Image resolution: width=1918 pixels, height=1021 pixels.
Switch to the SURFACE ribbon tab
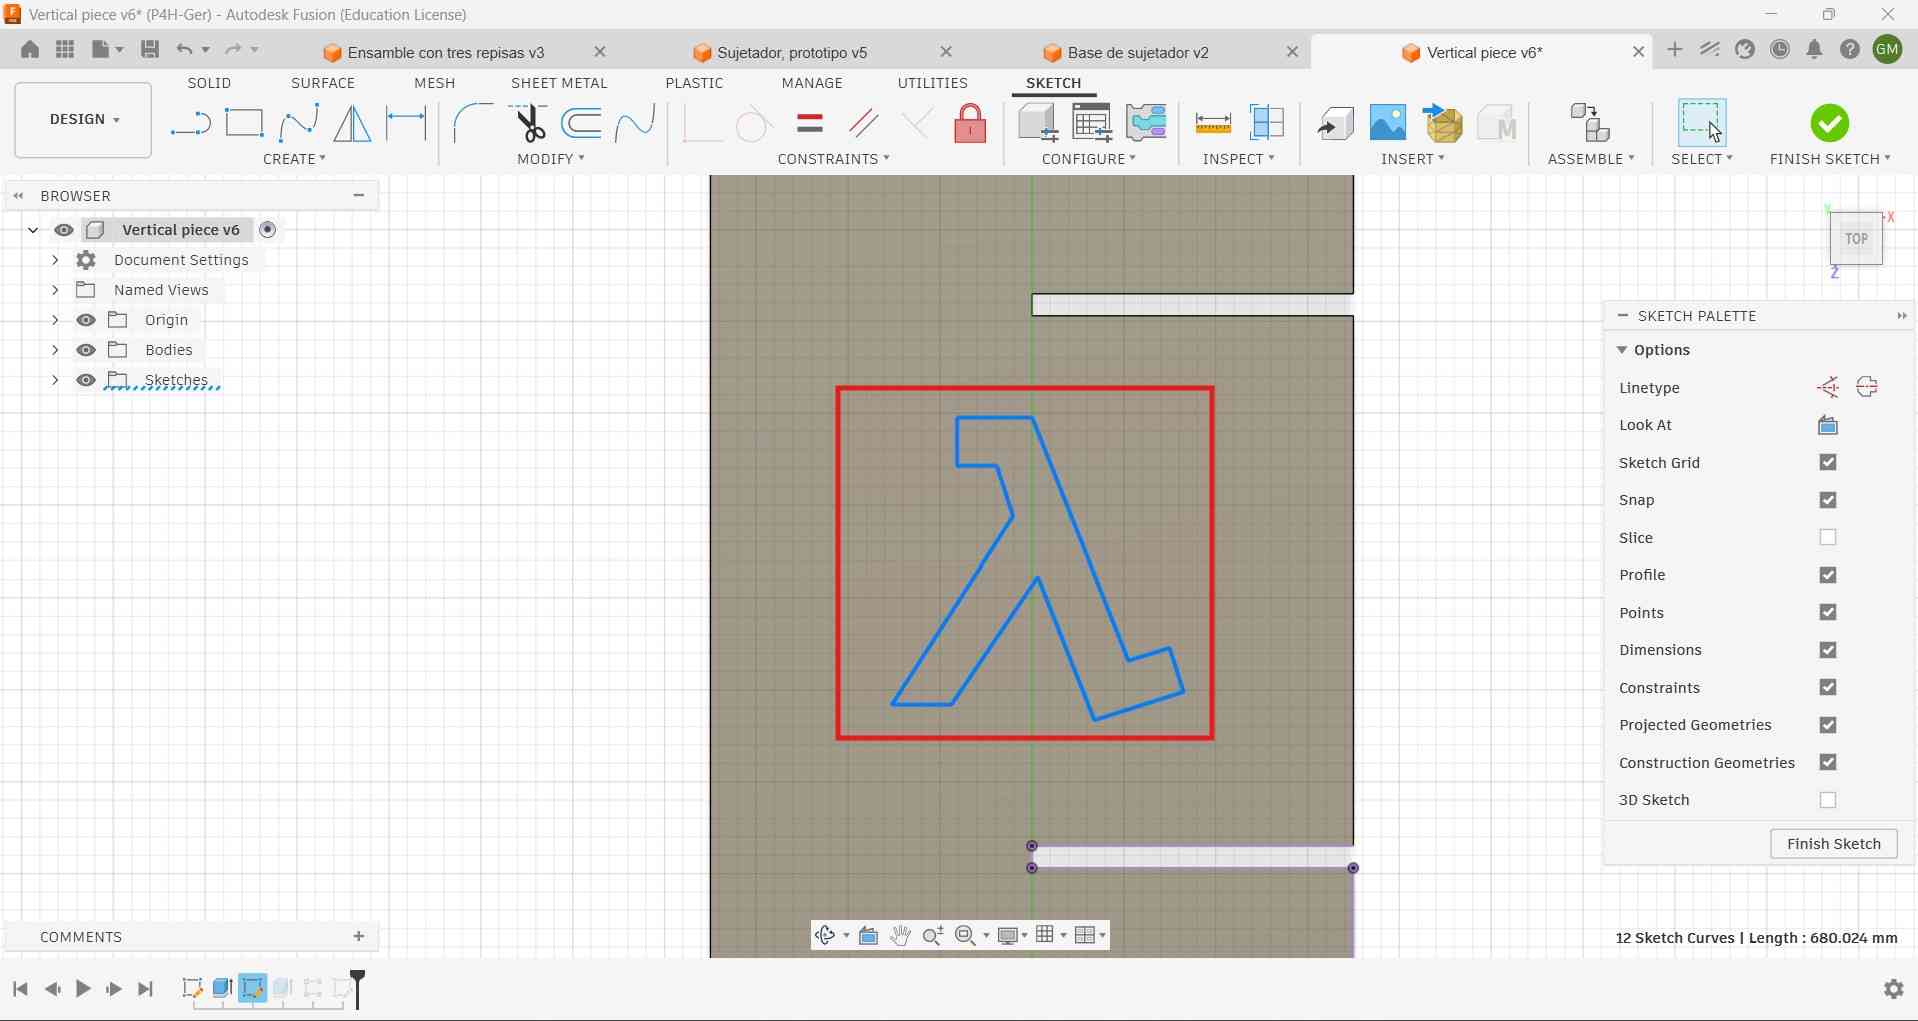click(x=323, y=83)
